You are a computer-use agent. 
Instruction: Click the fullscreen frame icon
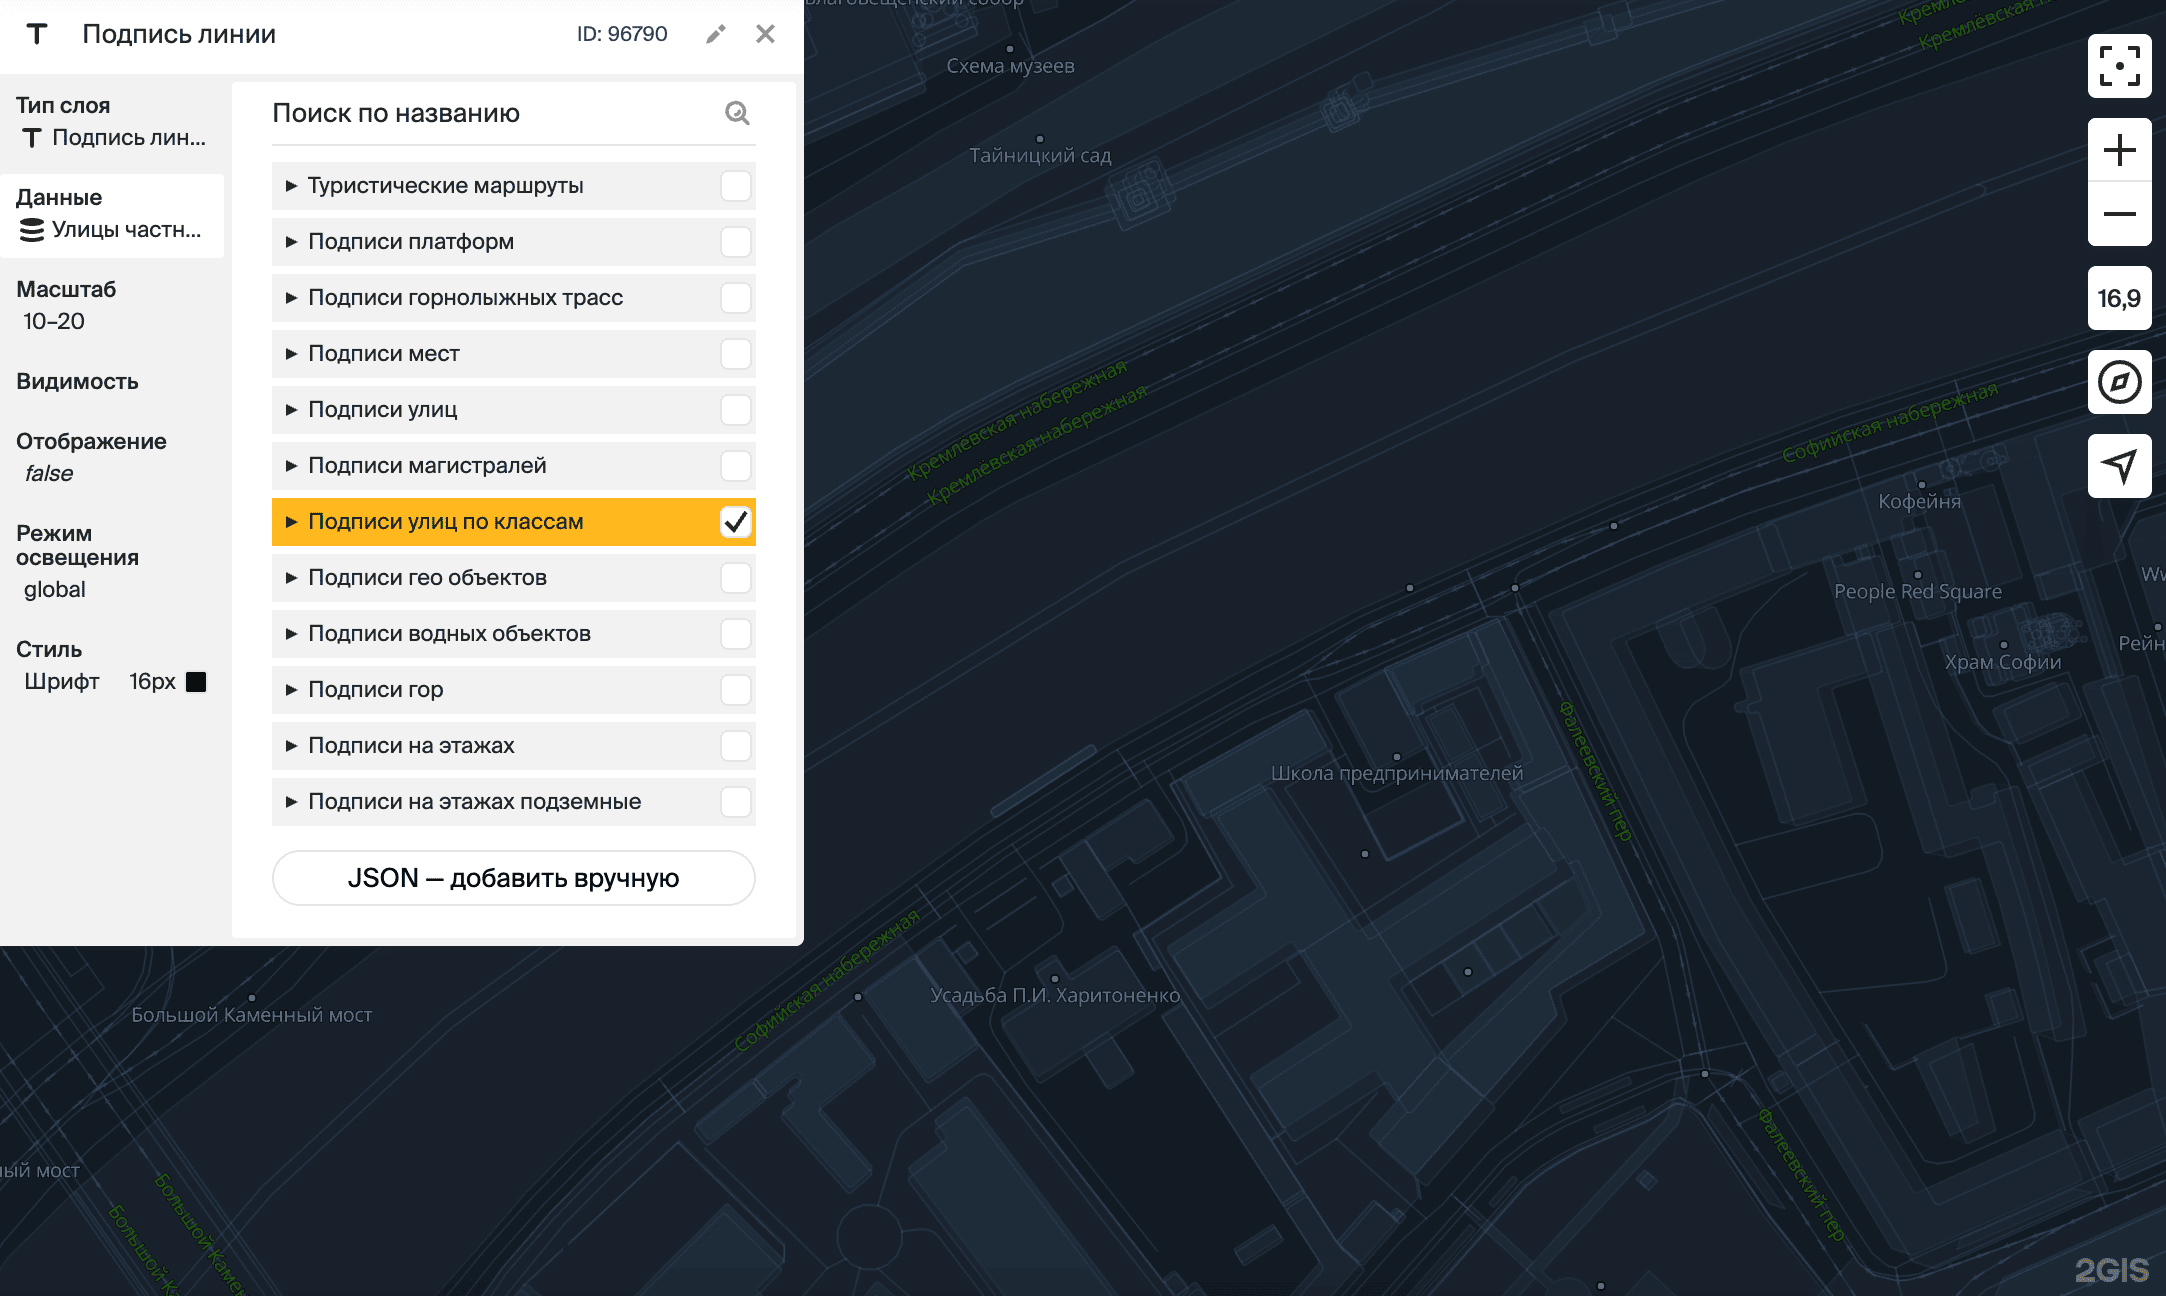(x=2119, y=66)
